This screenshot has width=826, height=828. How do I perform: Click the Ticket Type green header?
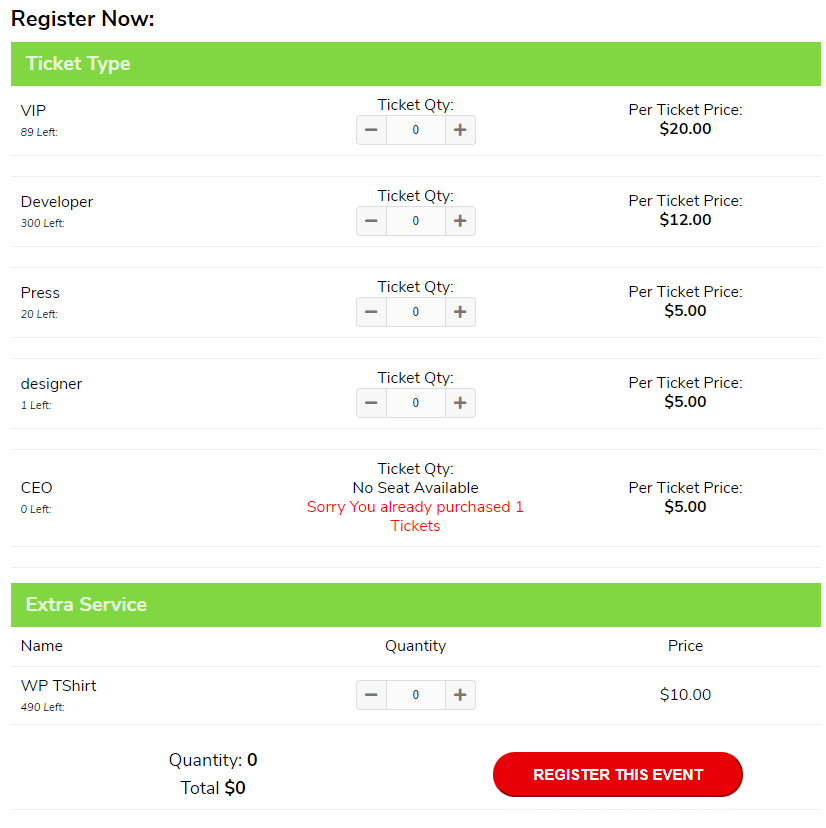coord(416,64)
